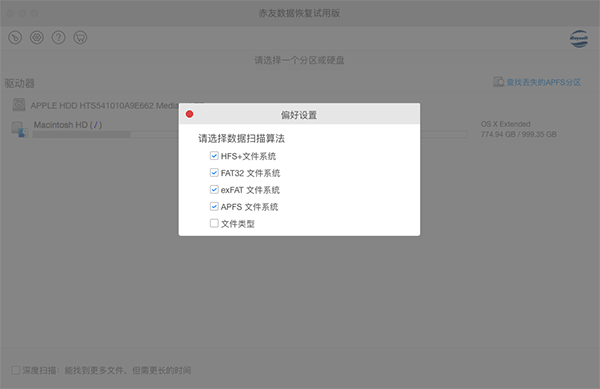The image size is (600, 389).
Task: Click the Macintosh HD usage progress bar
Action: click(250, 134)
